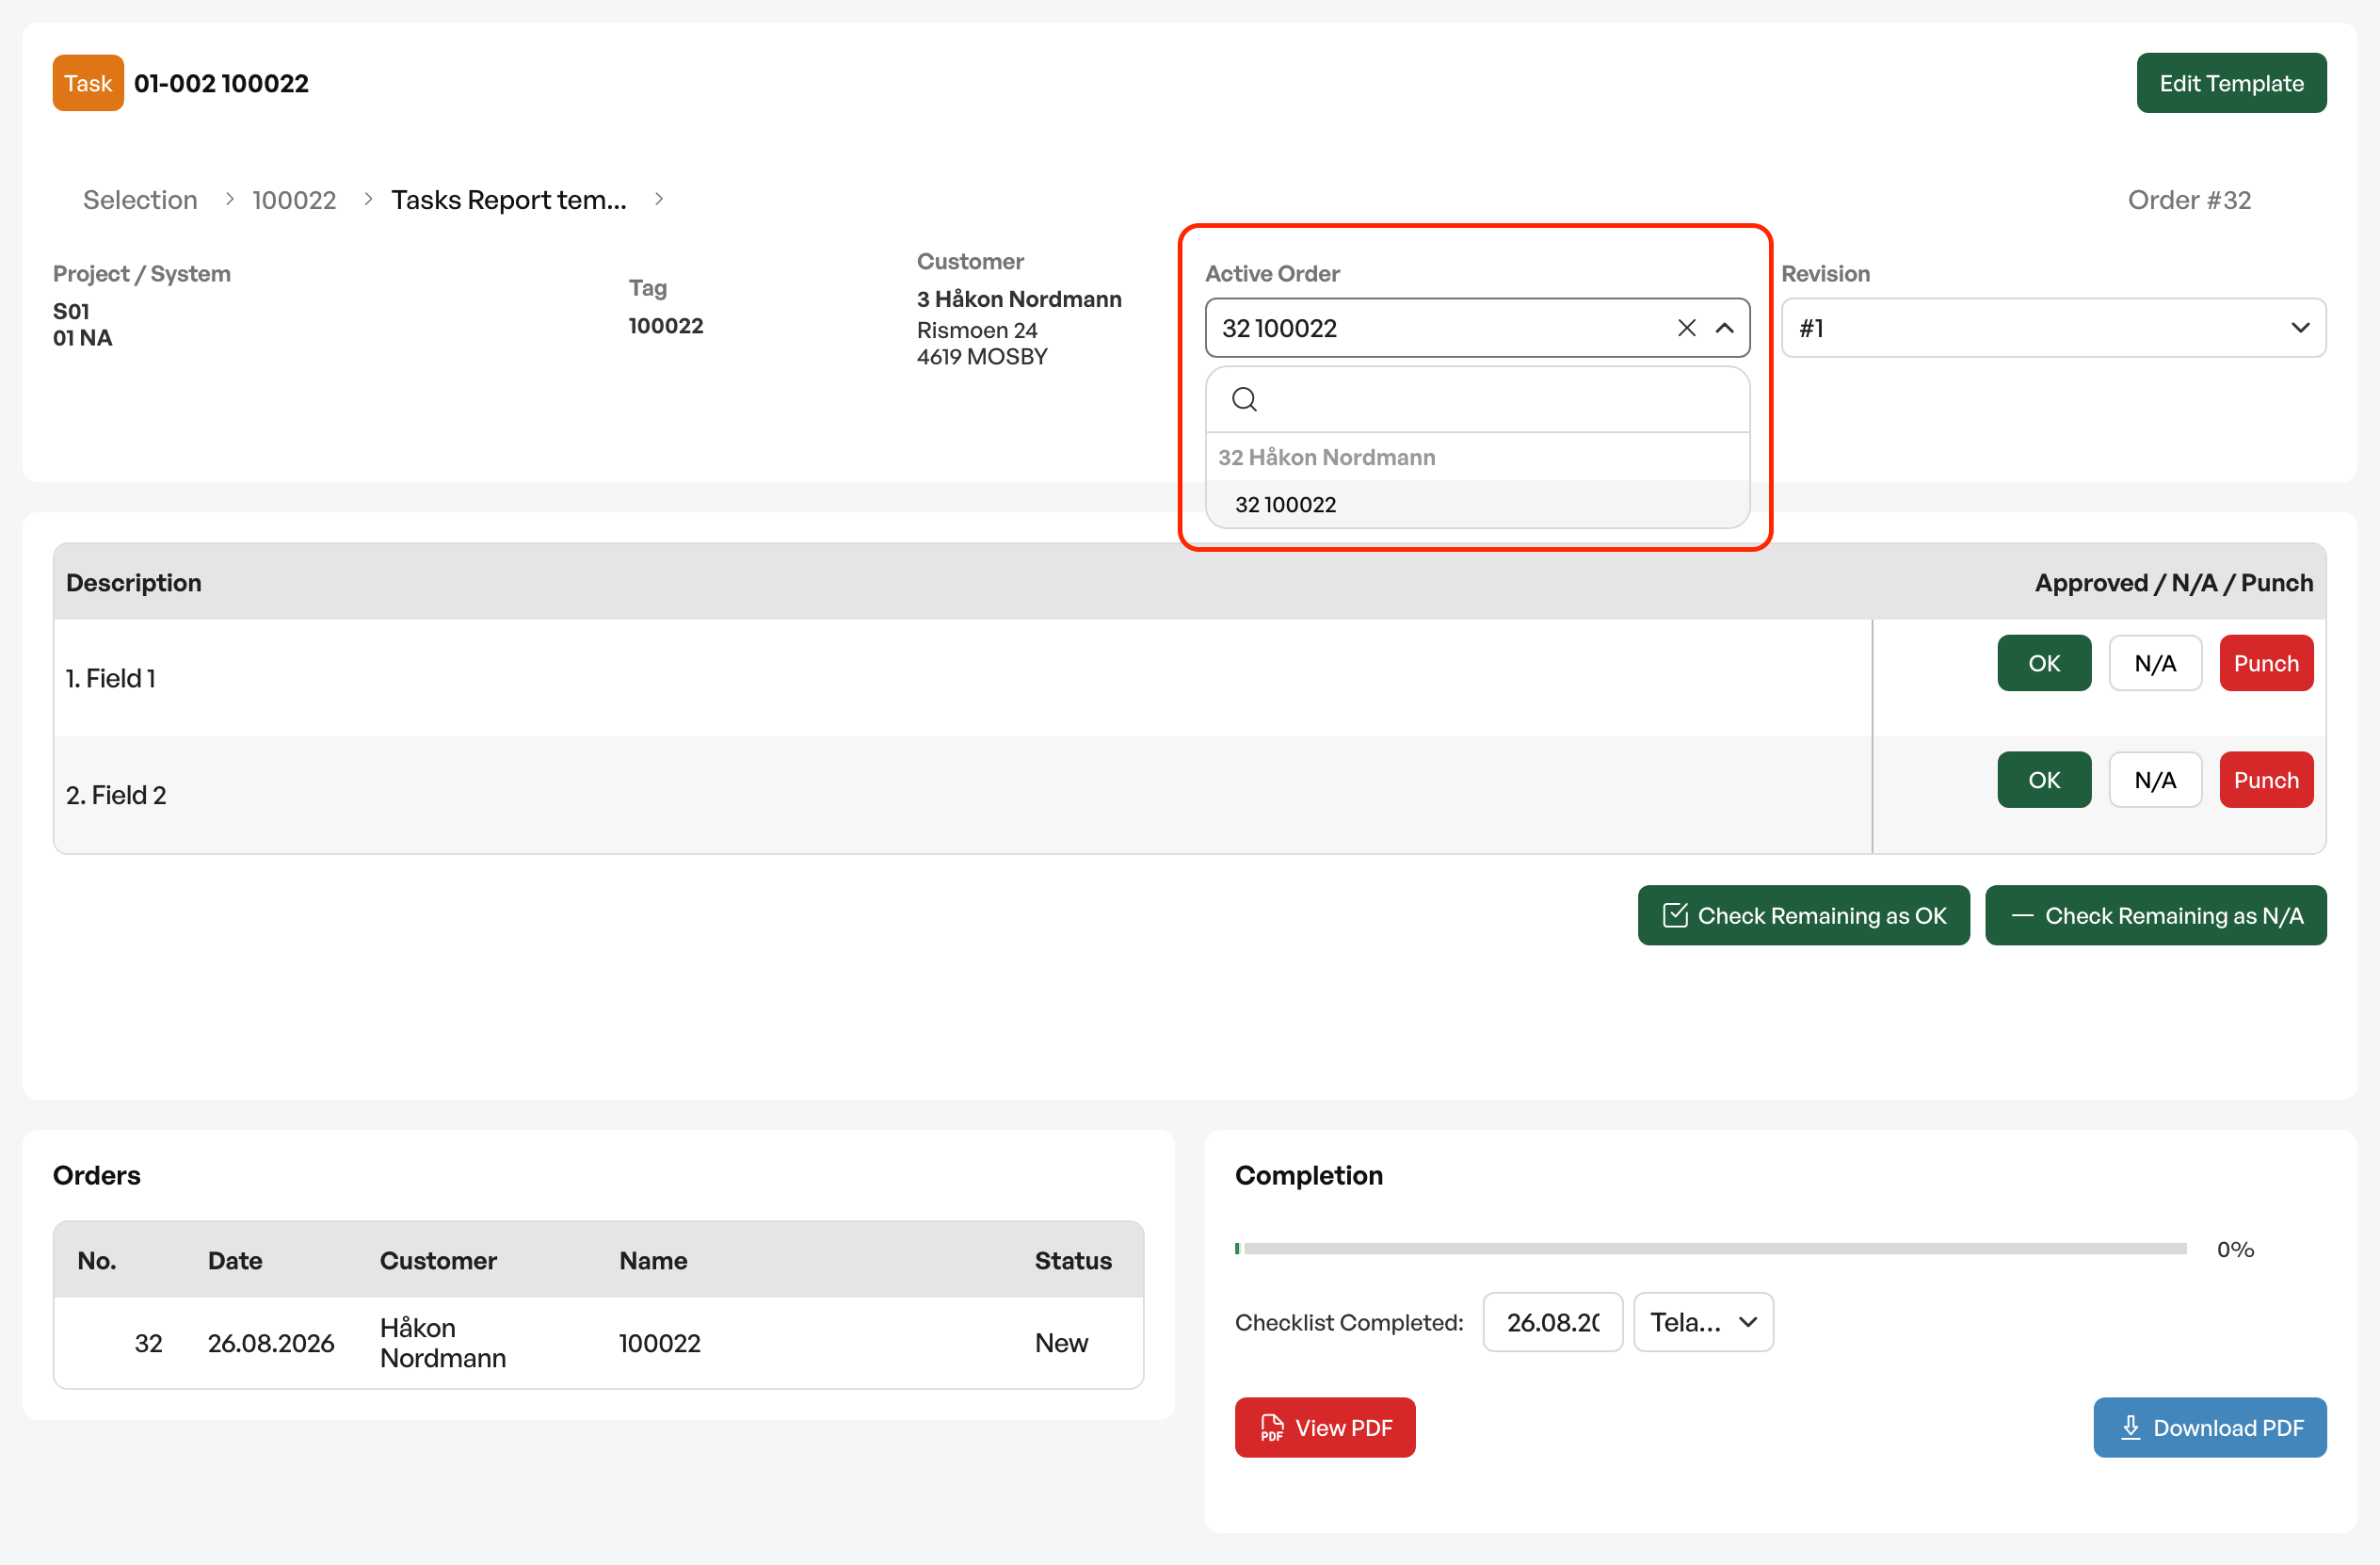Click the Completion progress bar
The width and height of the screenshot is (2380, 1565).
(1710, 1249)
